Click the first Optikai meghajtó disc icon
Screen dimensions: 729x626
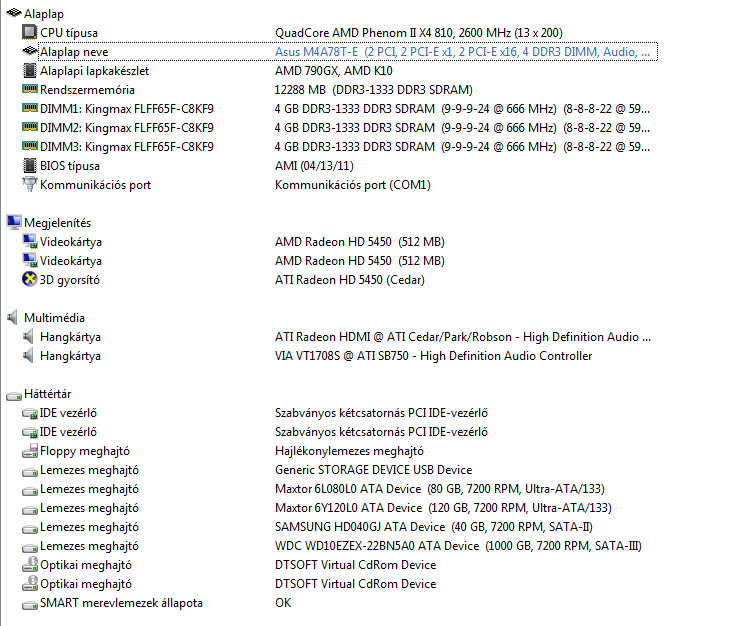(x=30, y=565)
